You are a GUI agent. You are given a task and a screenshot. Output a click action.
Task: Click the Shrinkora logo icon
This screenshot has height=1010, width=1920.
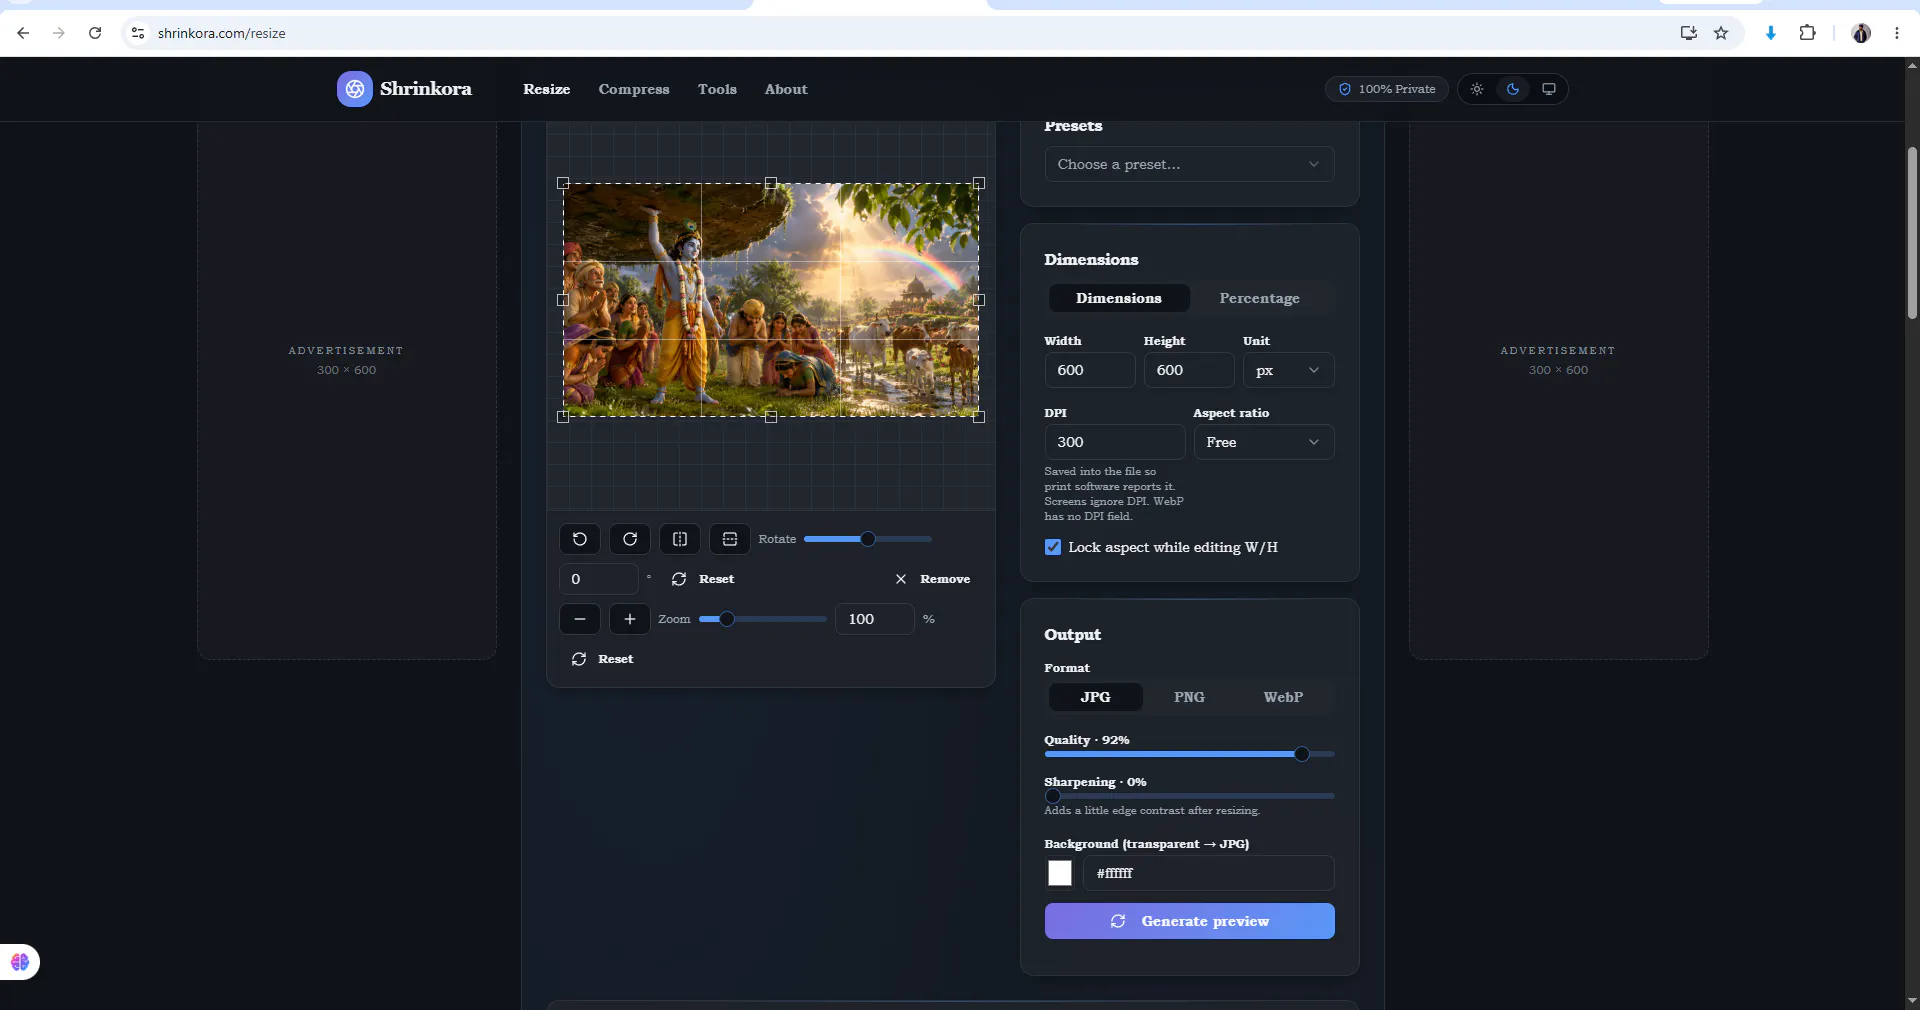pyautogui.click(x=355, y=89)
